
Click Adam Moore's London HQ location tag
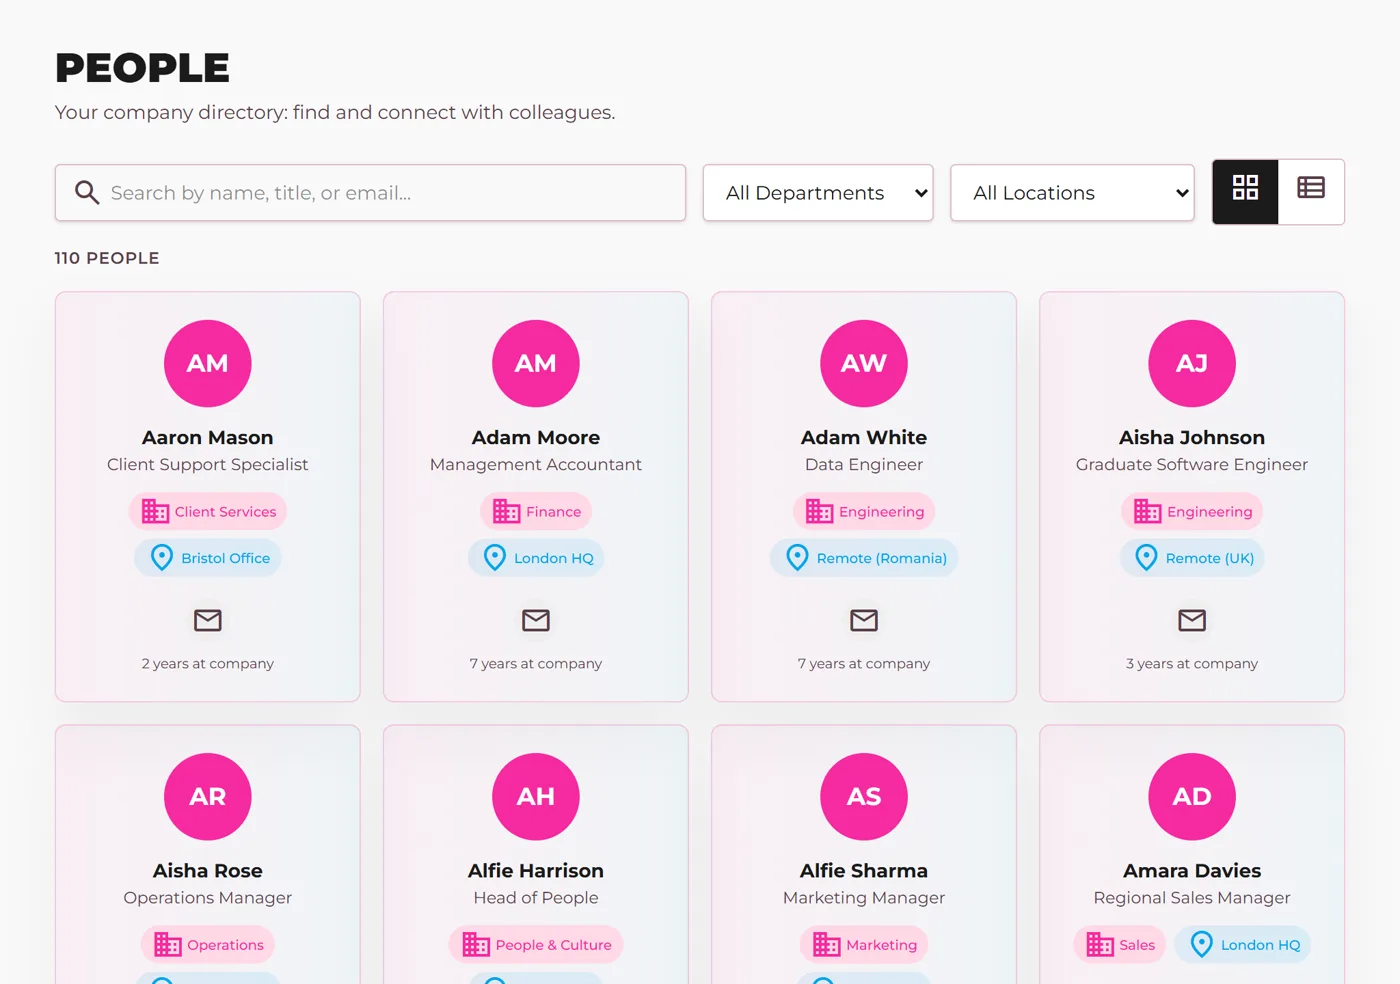click(x=536, y=558)
